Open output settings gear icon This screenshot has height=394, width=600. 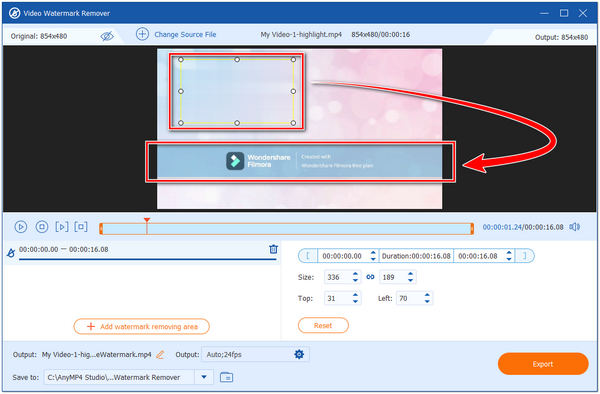point(299,354)
